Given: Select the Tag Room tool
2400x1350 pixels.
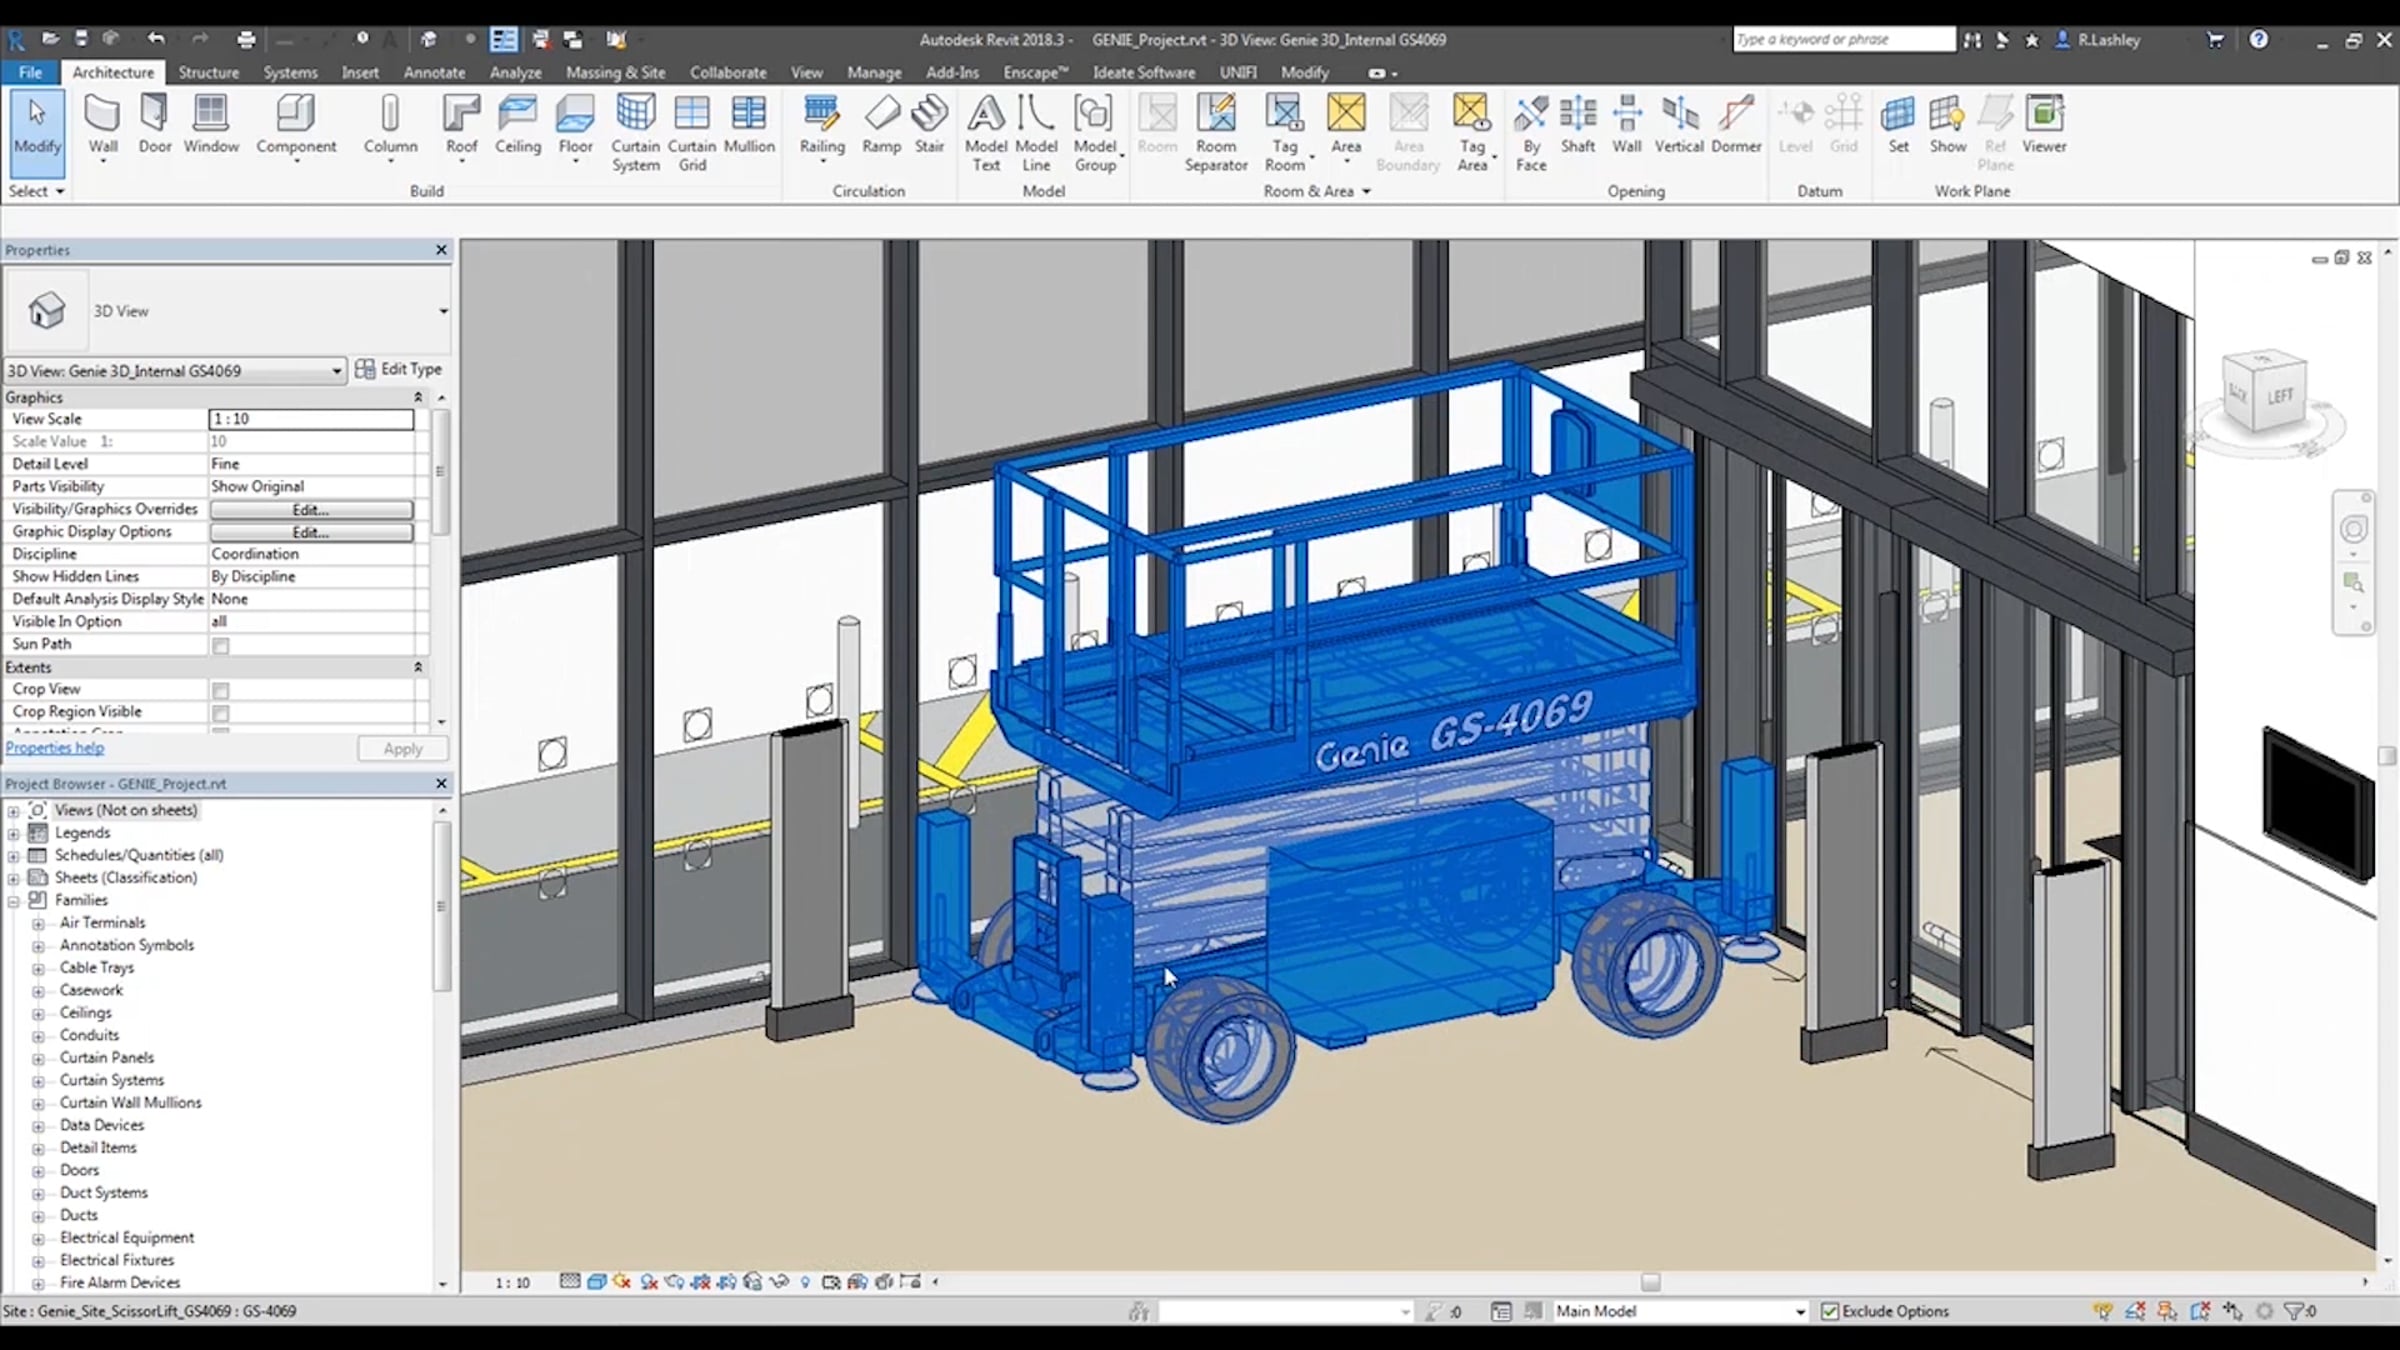Looking at the screenshot, I should point(1285,134).
